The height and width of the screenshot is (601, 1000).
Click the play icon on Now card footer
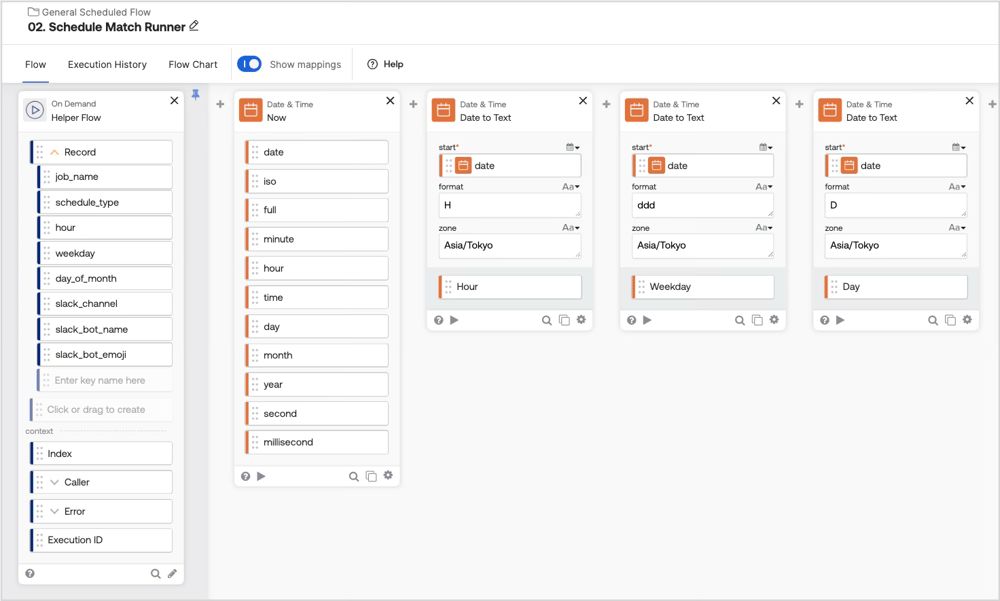[x=261, y=476]
